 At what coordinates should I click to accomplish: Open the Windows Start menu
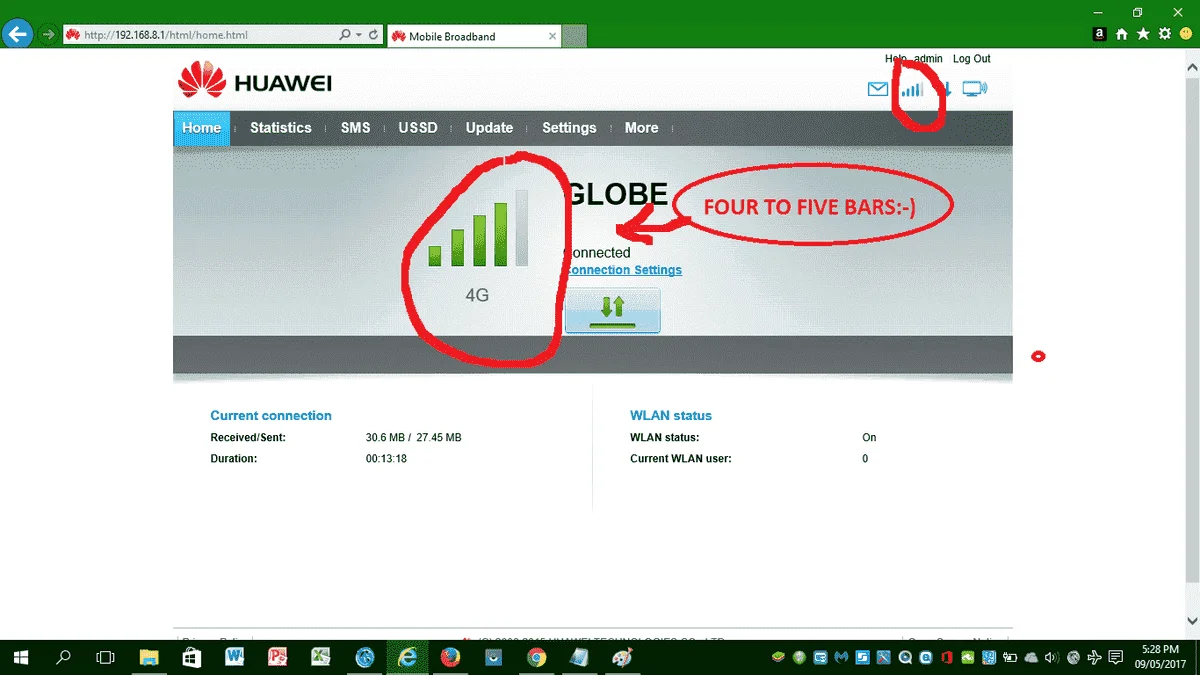pyautogui.click(x=20, y=657)
